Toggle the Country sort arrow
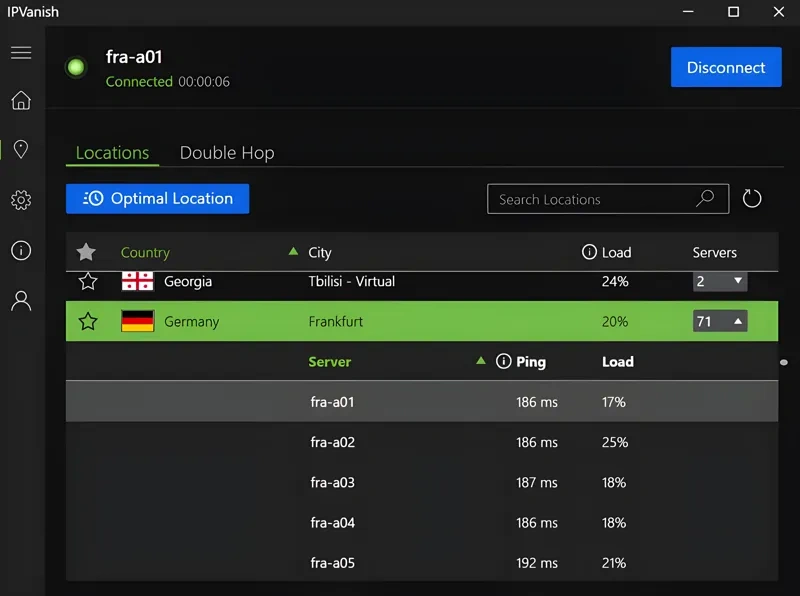800x596 pixels. click(293, 251)
